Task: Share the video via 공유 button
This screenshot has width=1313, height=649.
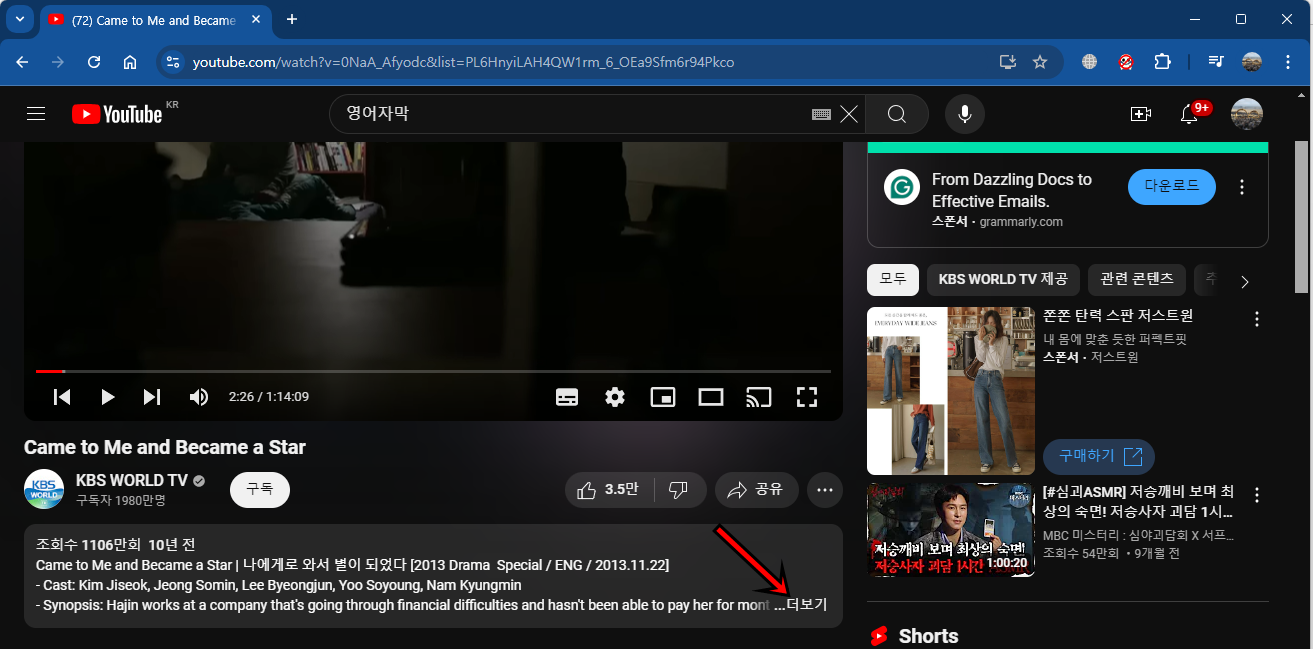Action: (x=756, y=490)
